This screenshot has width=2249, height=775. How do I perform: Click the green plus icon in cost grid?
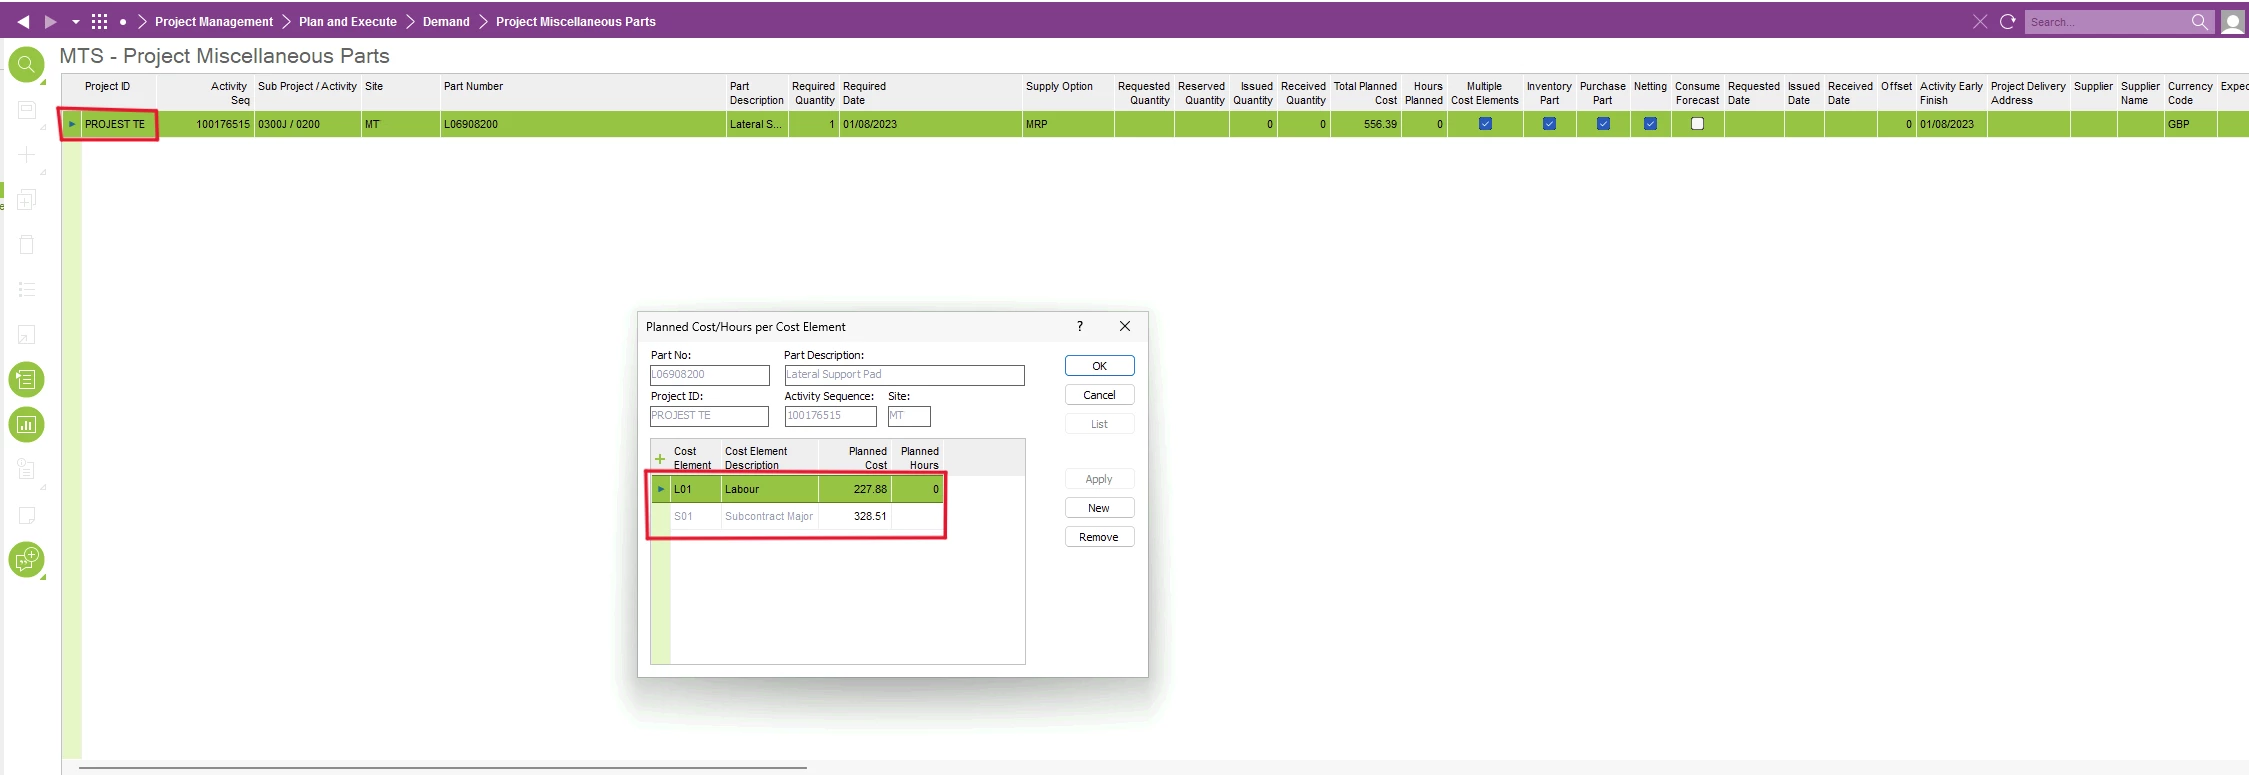click(660, 459)
